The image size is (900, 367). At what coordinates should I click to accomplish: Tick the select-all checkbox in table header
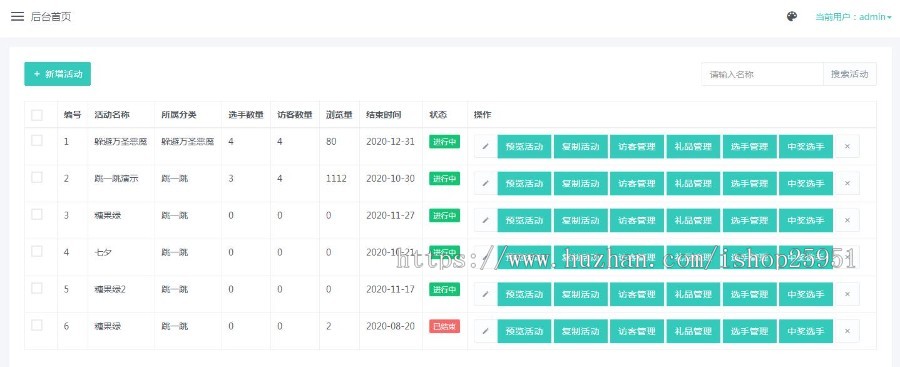point(37,115)
